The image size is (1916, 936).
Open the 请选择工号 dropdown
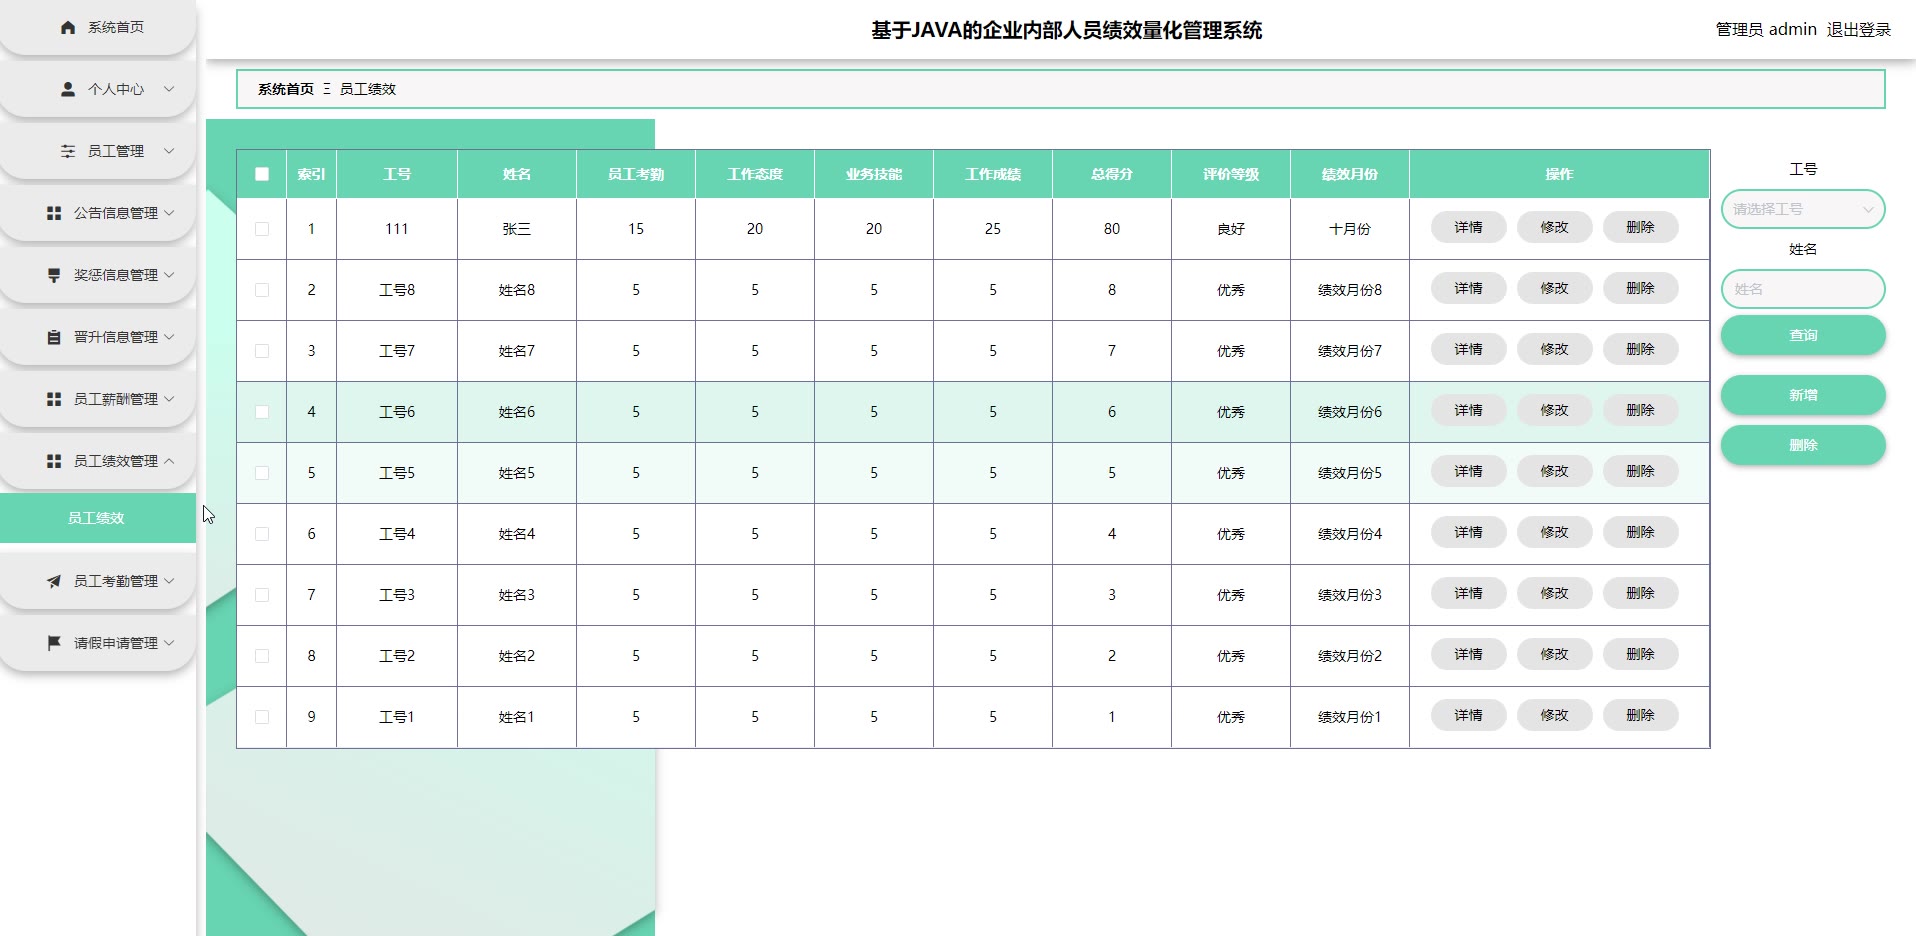click(1802, 209)
